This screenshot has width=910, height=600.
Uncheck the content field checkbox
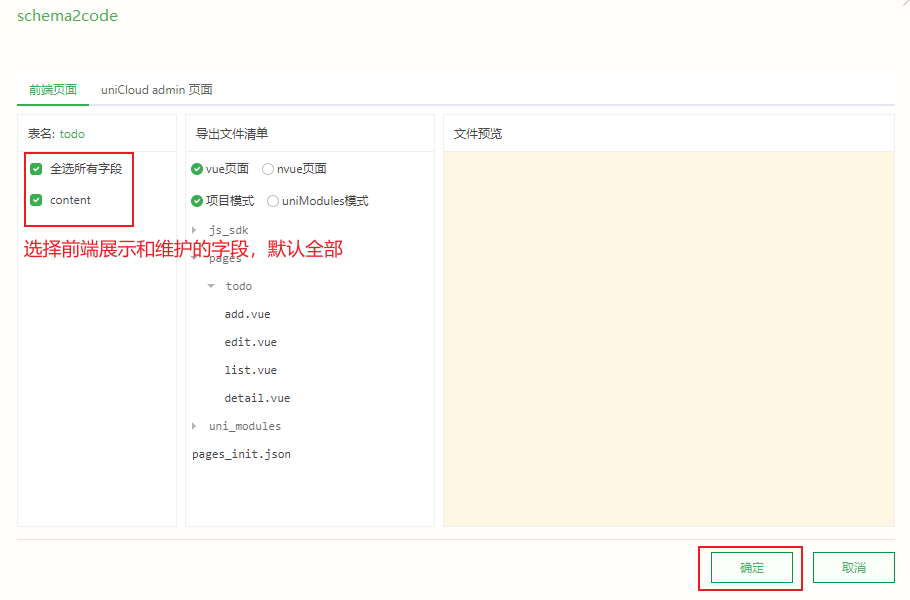pyautogui.click(x=38, y=199)
